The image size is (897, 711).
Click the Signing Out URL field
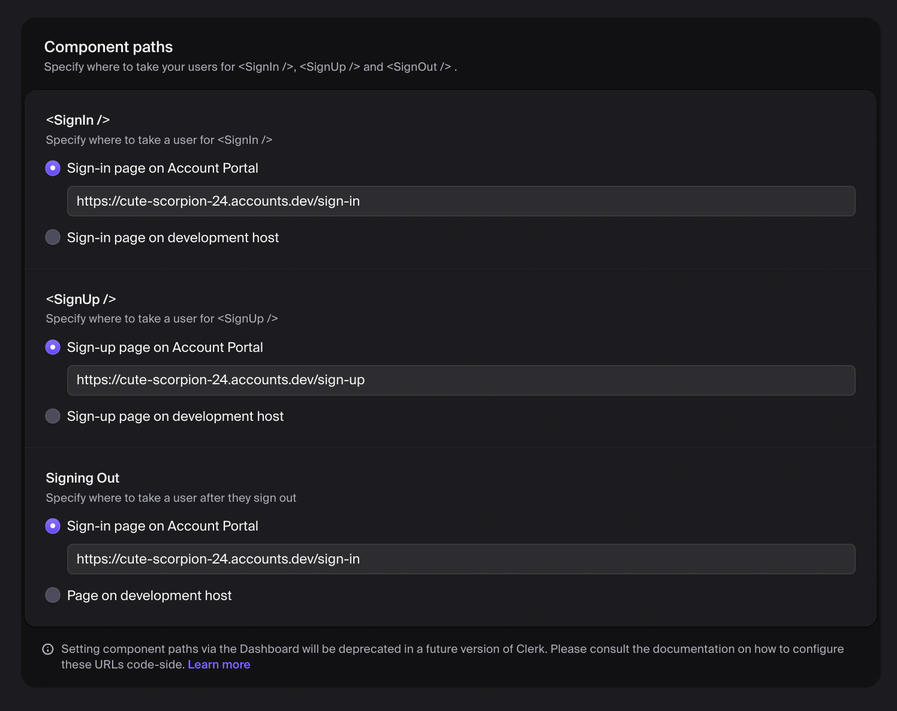460,558
